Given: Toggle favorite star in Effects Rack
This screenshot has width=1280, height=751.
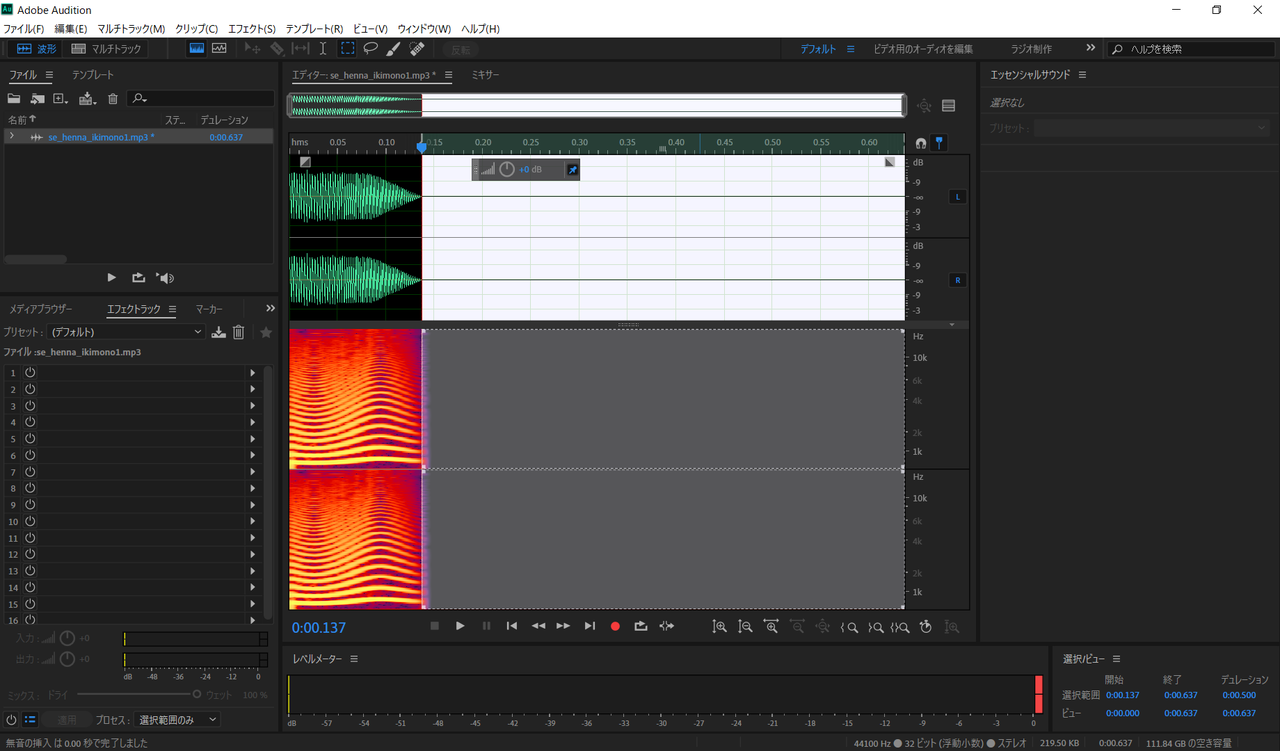Looking at the screenshot, I should [266, 332].
